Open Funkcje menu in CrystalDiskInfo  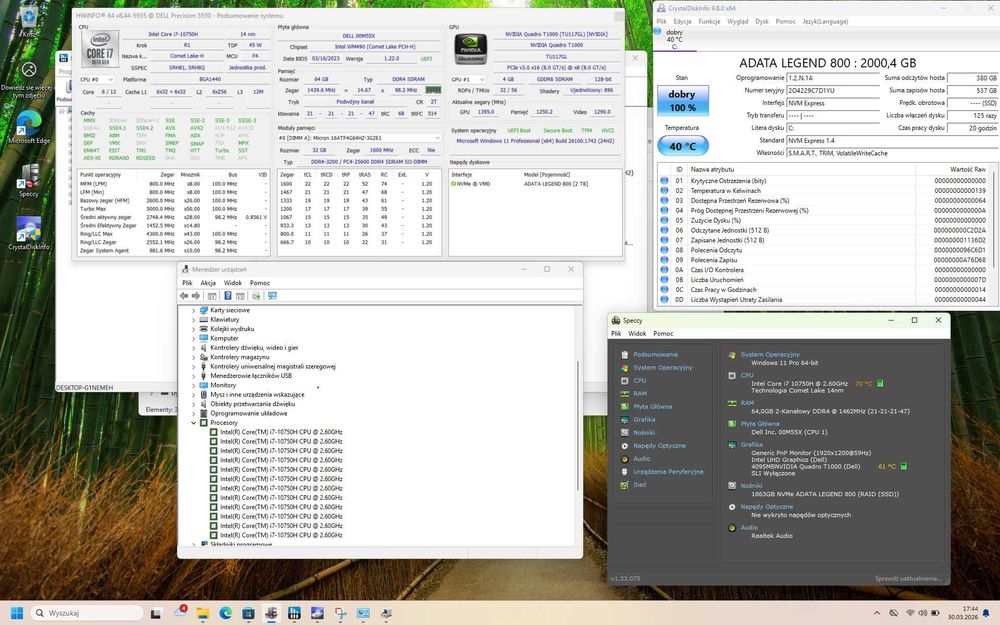pyautogui.click(x=709, y=22)
